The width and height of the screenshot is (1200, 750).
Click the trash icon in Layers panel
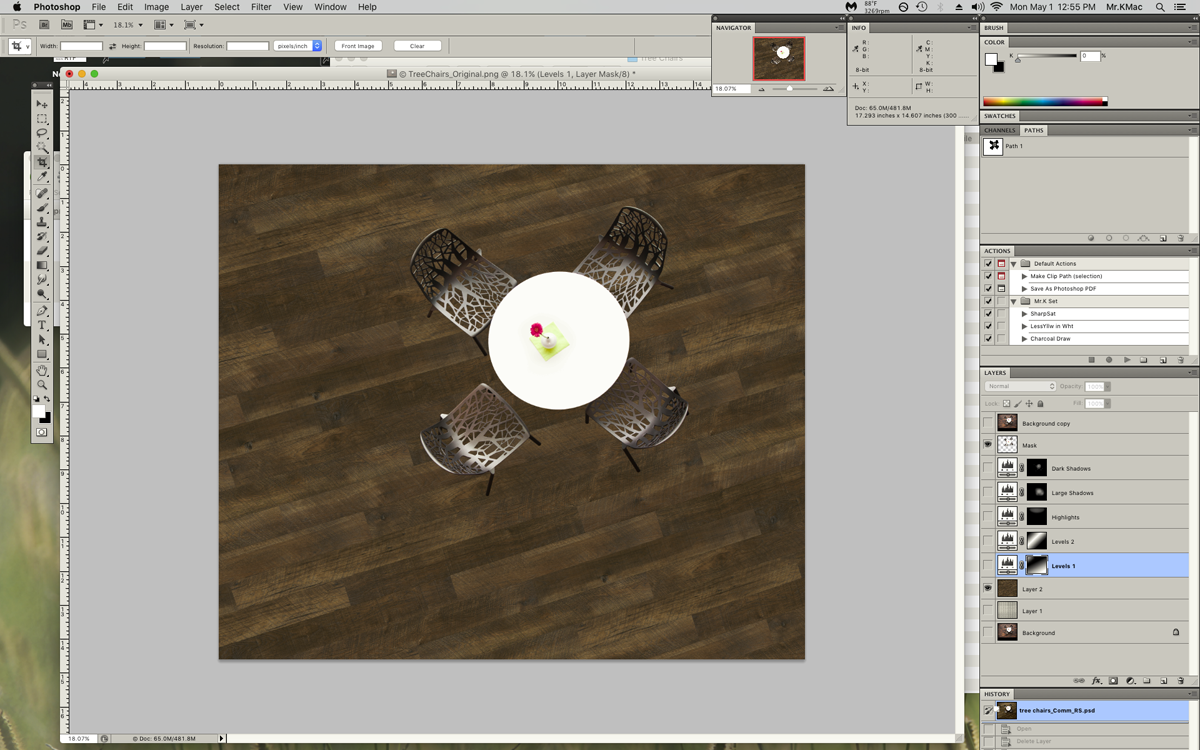tap(1181, 680)
